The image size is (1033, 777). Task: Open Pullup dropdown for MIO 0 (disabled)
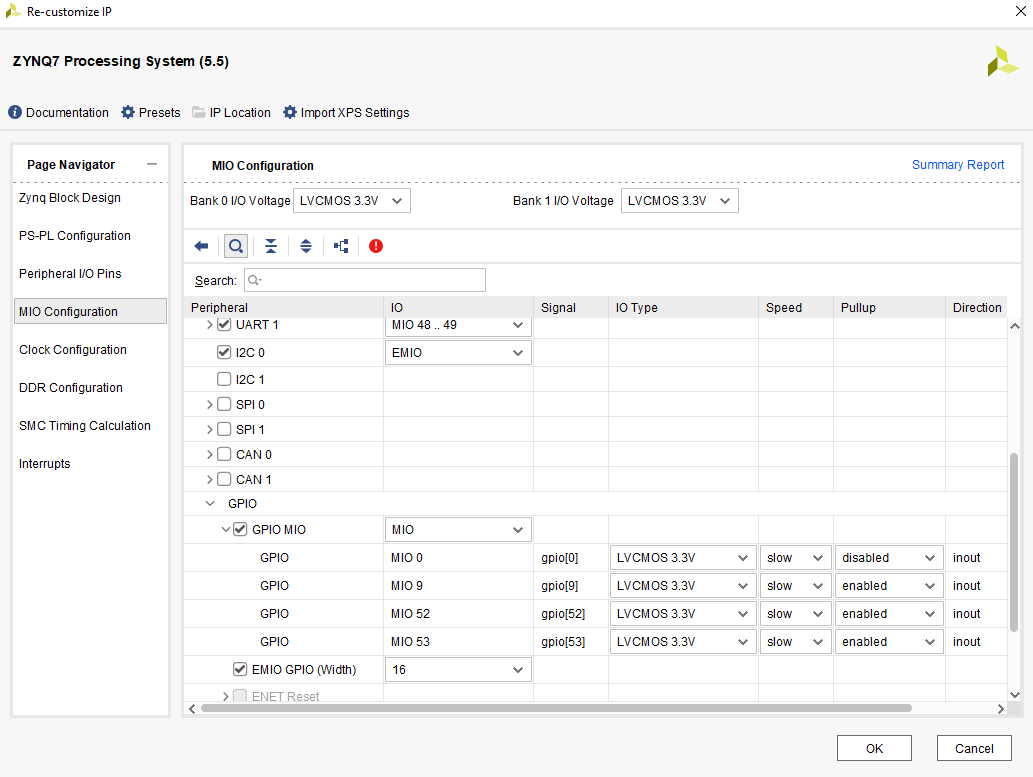click(889, 558)
